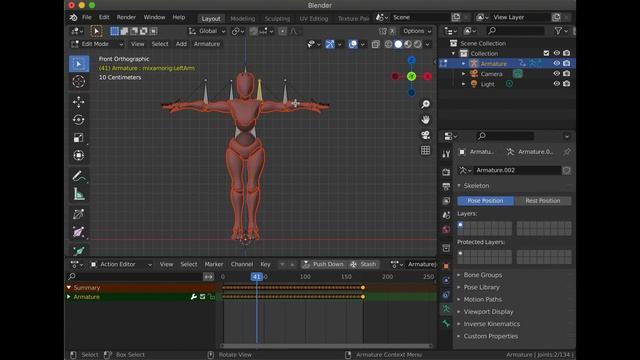The height and width of the screenshot is (360, 640).
Task: Expand the Motion Paths panel
Action: 482,300
